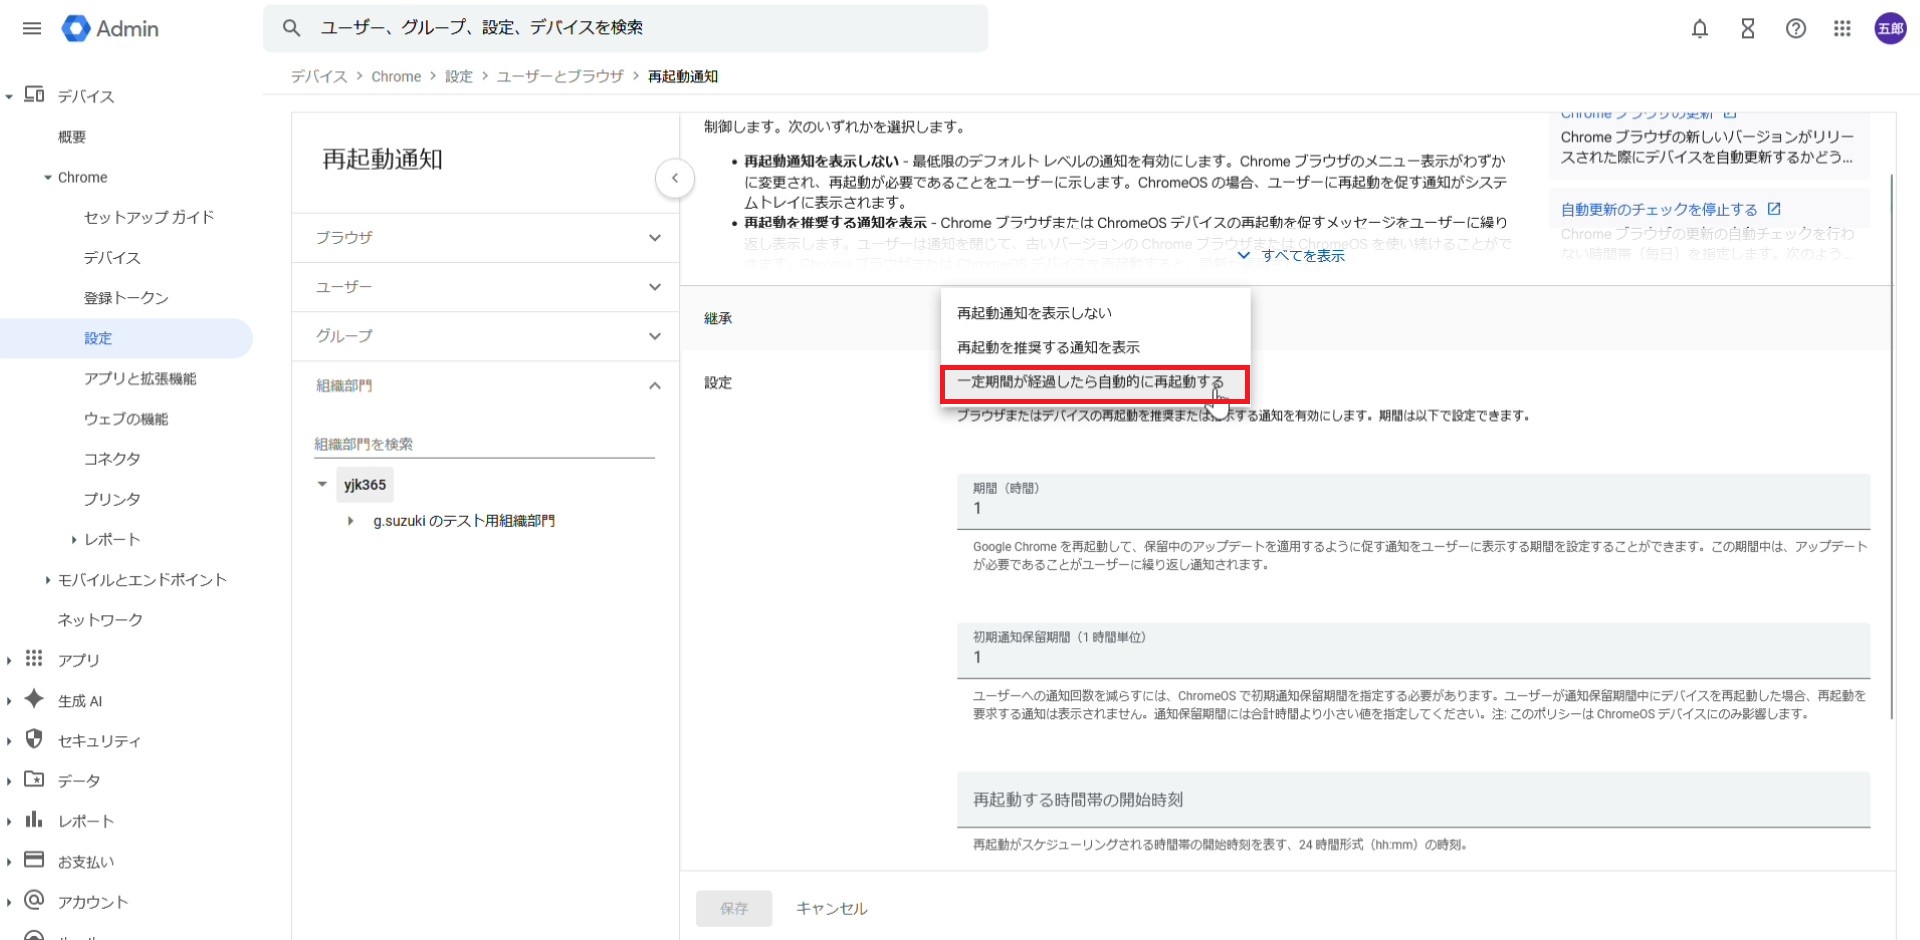Click the top search bar
Viewport: 1920px width, 940px height.
click(625, 28)
